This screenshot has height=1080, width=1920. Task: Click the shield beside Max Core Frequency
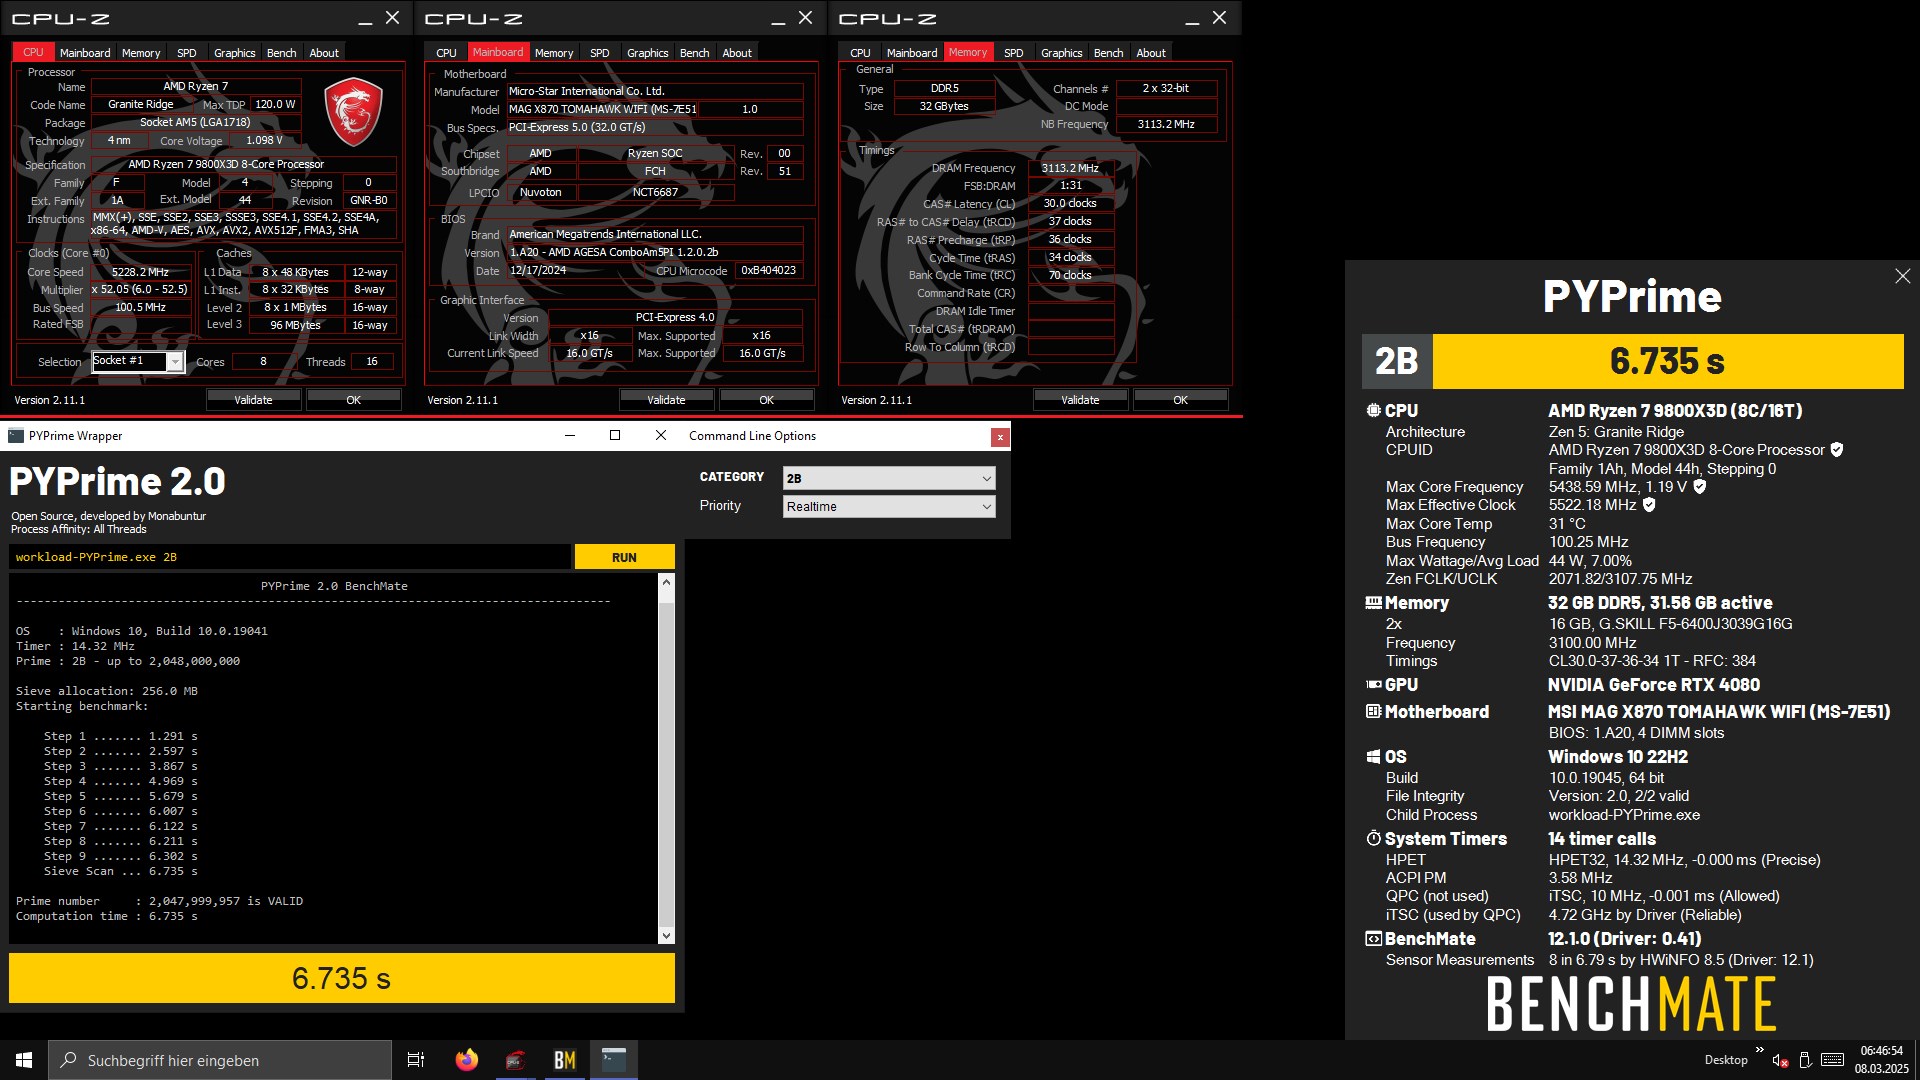click(x=1699, y=487)
